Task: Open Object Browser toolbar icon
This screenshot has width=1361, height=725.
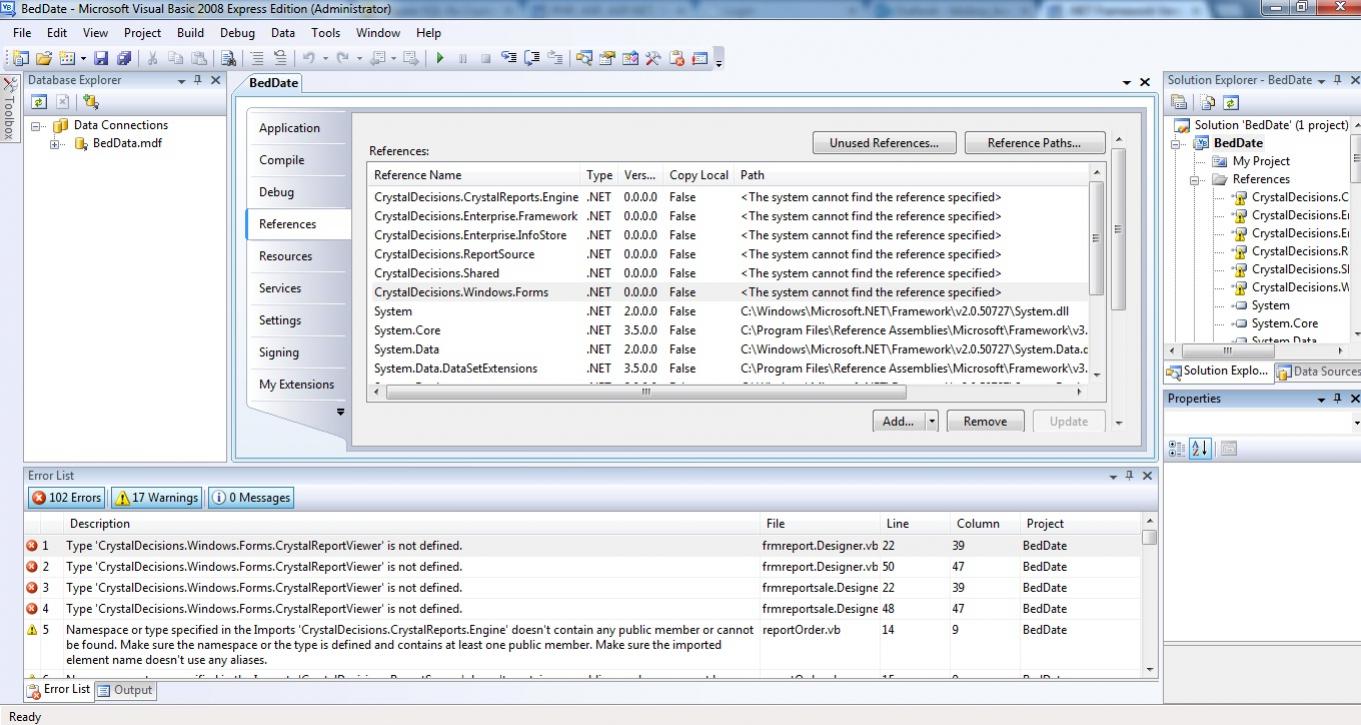Action: point(630,58)
